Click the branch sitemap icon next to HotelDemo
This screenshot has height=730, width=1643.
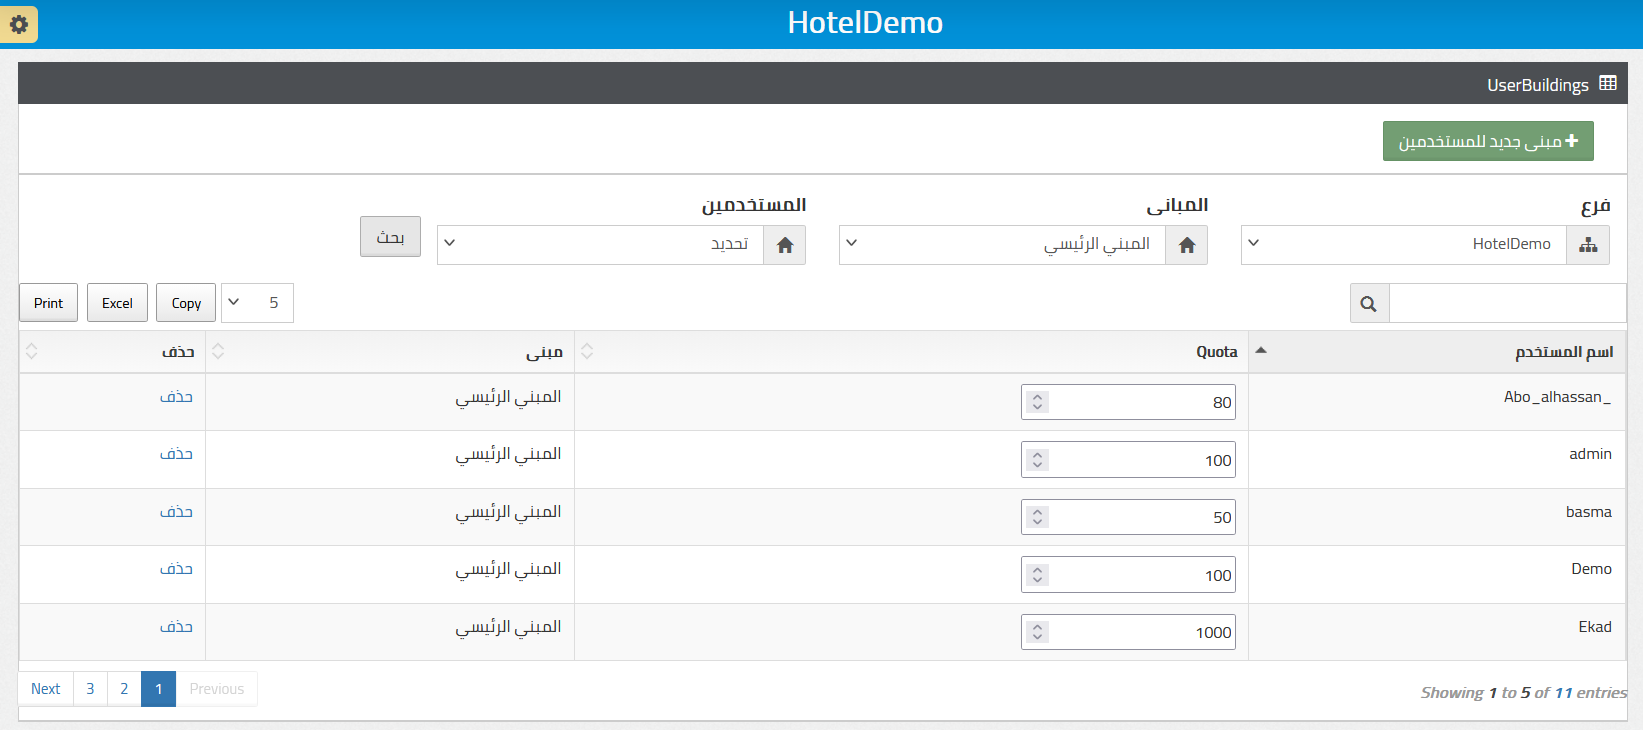(x=1588, y=245)
